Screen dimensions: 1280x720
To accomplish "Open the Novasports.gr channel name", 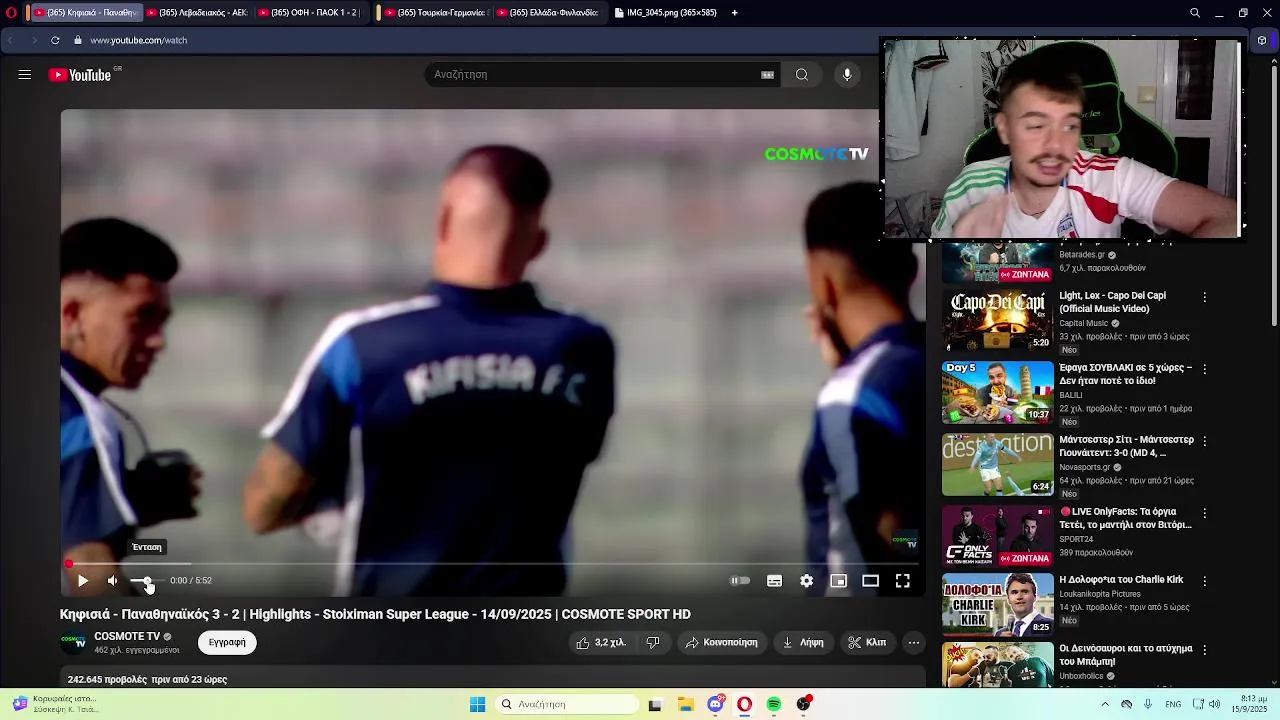I will coord(1085,467).
